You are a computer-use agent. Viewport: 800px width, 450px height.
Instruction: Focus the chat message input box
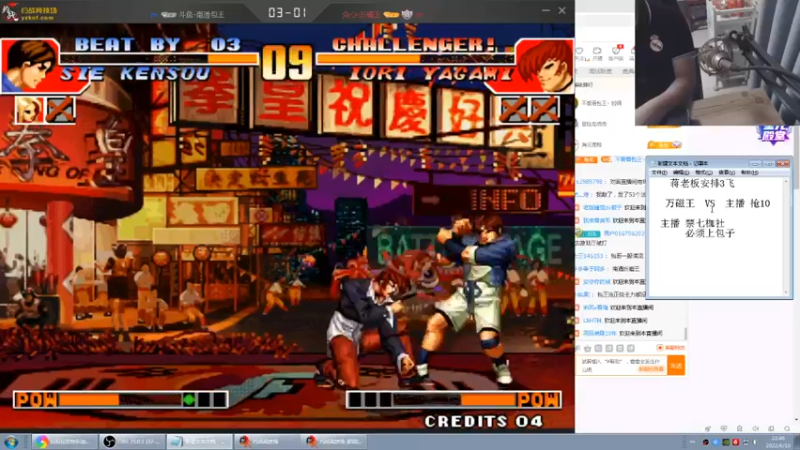click(x=621, y=365)
